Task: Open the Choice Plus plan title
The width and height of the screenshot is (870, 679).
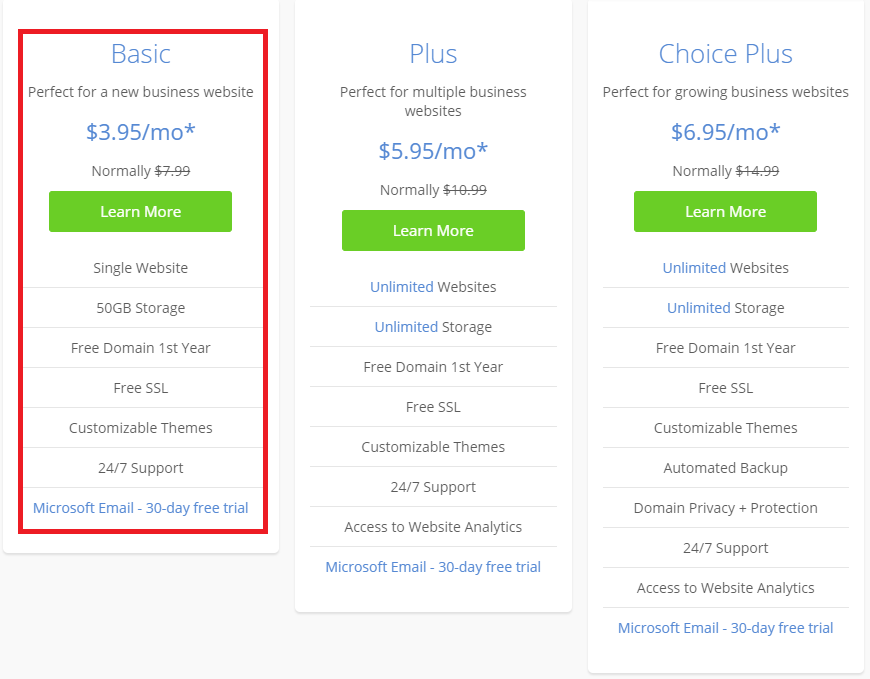Action: pyautogui.click(x=725, y=54)
